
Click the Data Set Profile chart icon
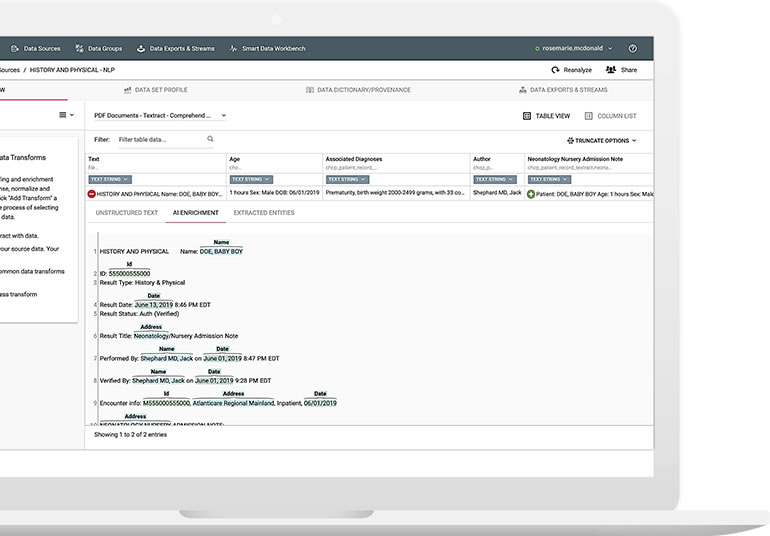click(128, 90)
